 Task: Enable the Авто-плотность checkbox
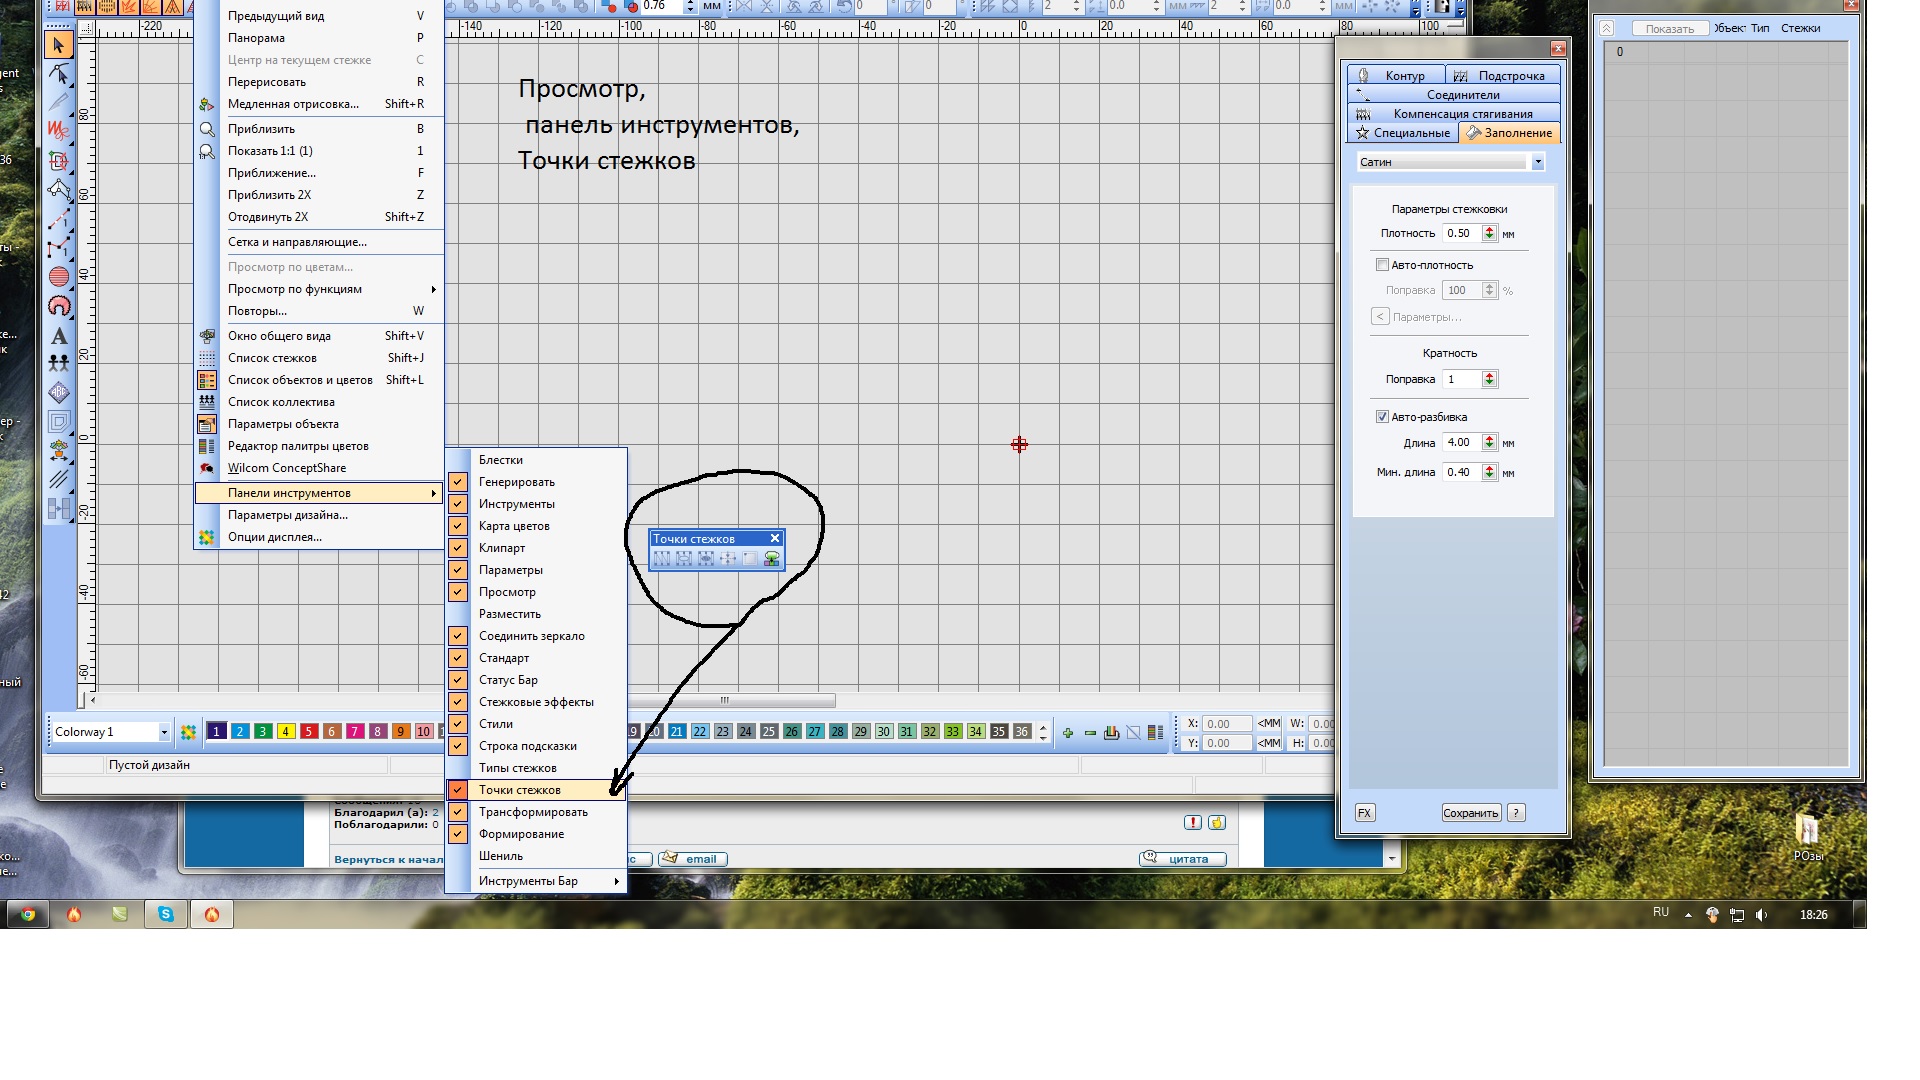1382,265
